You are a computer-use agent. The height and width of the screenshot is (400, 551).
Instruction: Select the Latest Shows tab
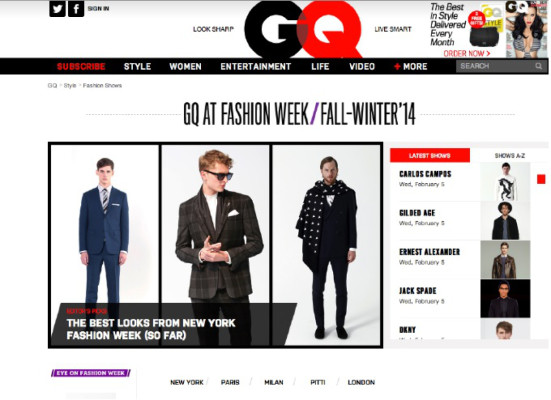click(x=430, y=155)
